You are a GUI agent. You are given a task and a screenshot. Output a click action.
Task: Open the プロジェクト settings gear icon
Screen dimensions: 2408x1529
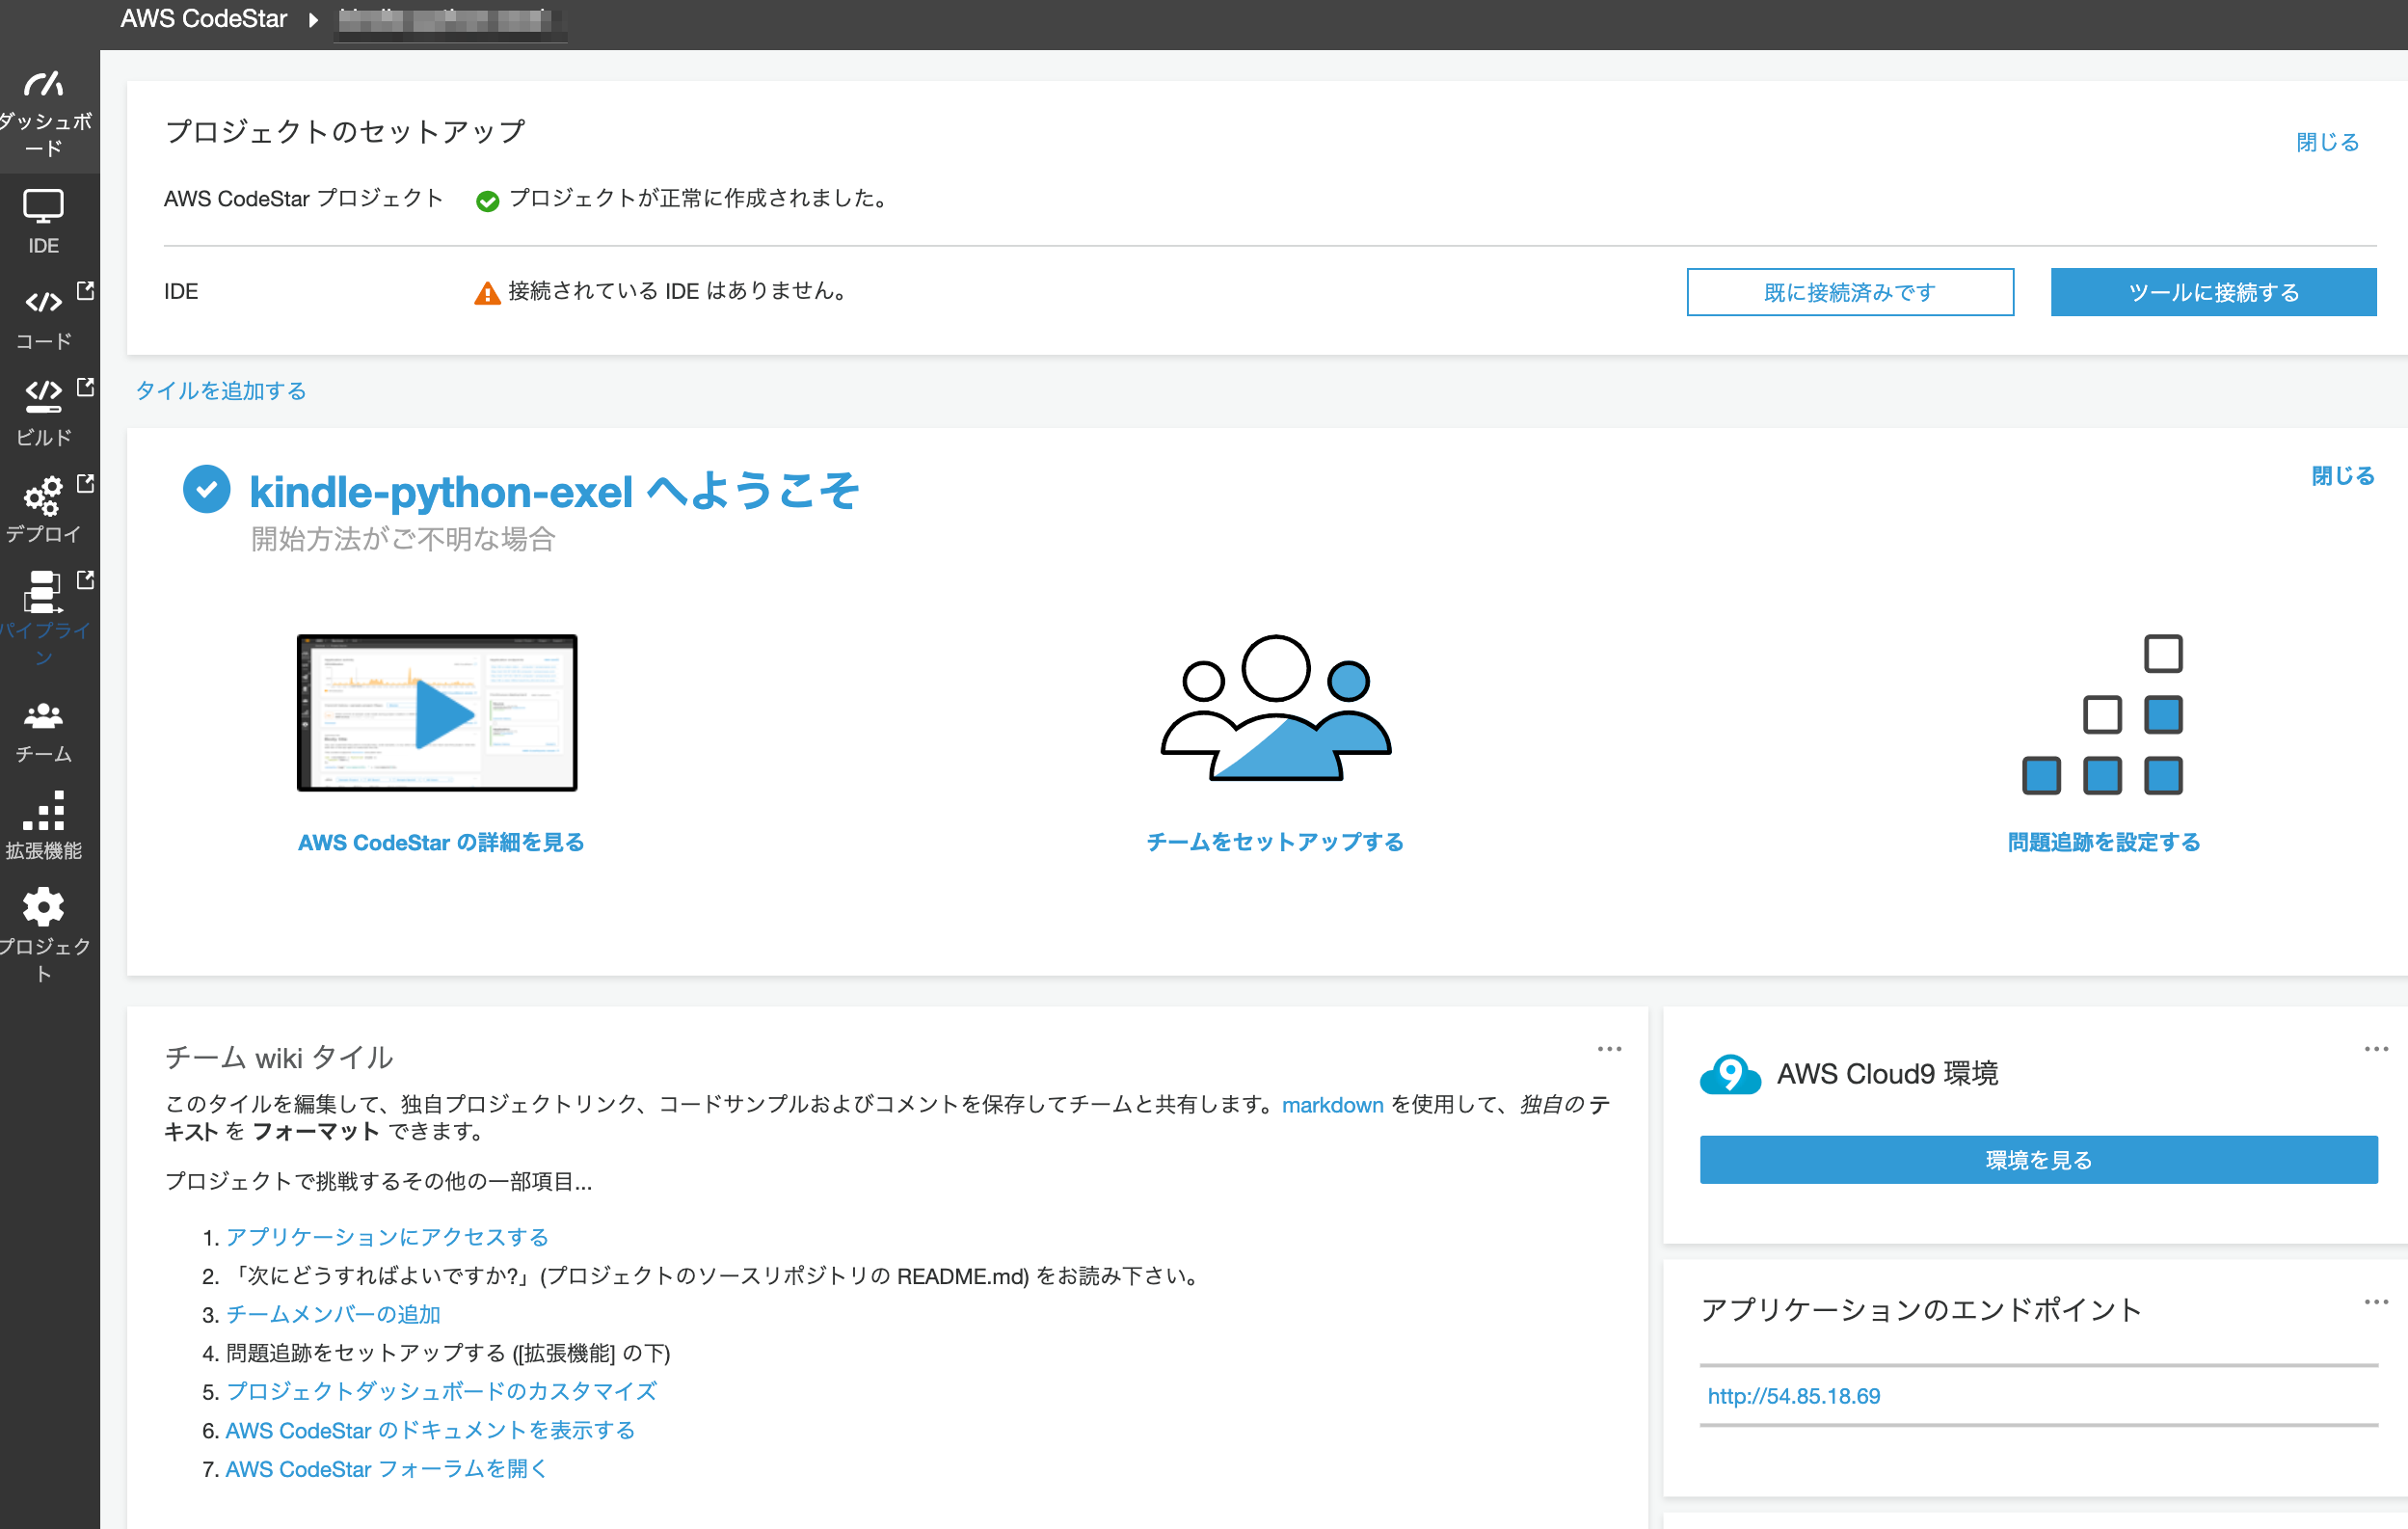pos(44,907)
